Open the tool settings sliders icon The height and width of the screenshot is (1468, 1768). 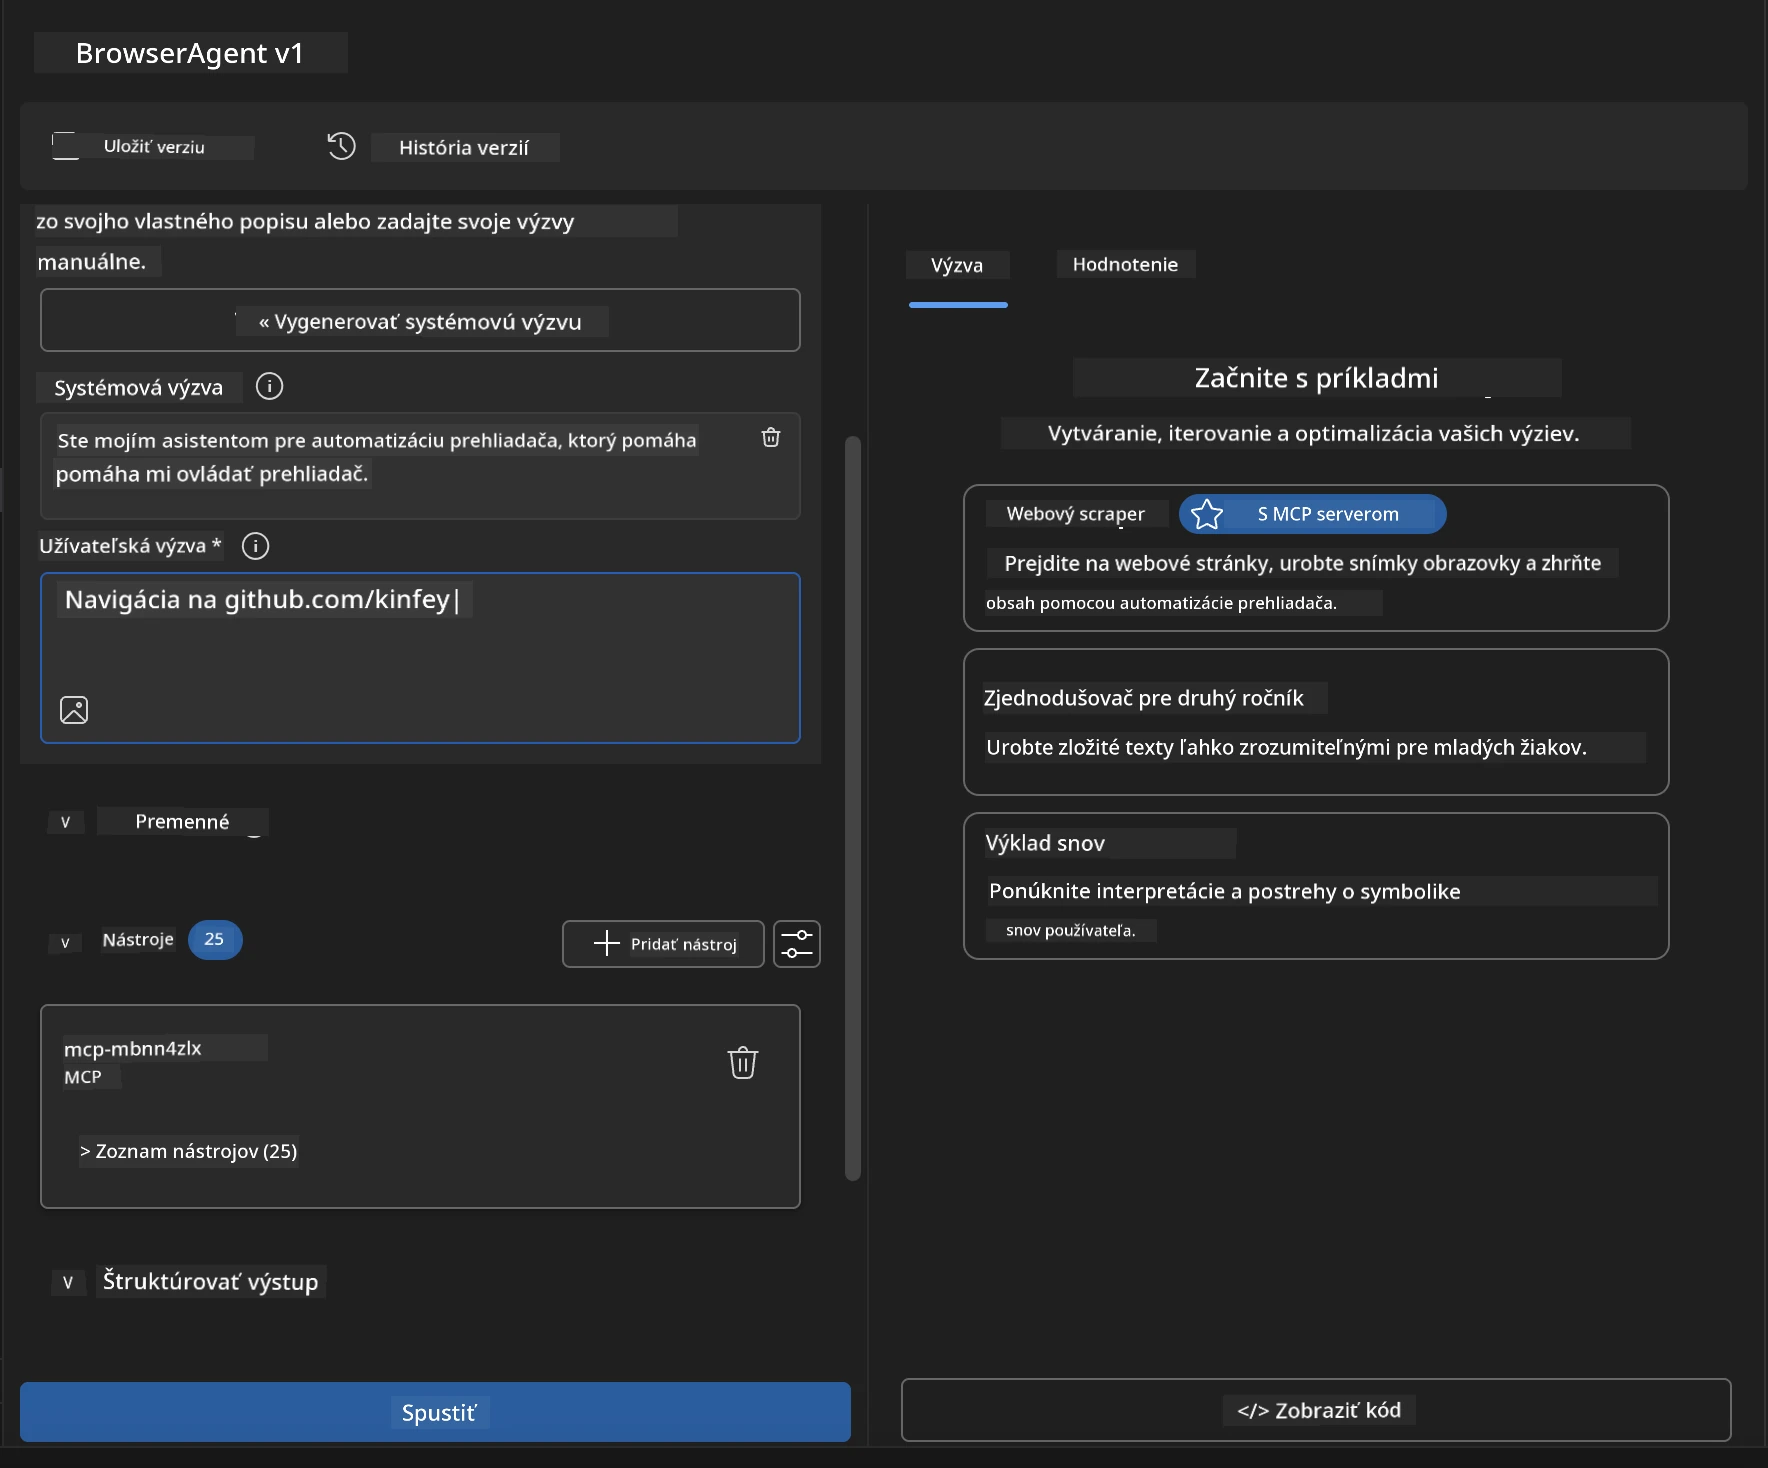(x=797, y=944)
